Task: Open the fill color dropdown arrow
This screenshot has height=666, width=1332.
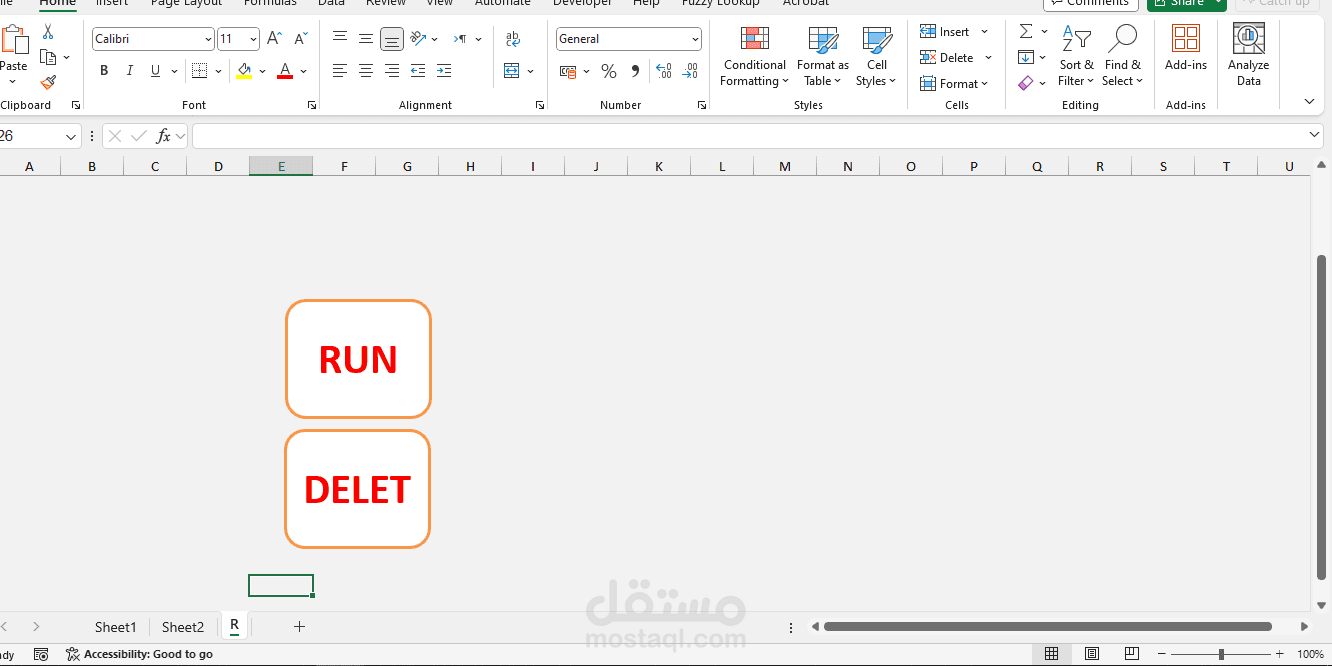Action: tap(262, 72)
